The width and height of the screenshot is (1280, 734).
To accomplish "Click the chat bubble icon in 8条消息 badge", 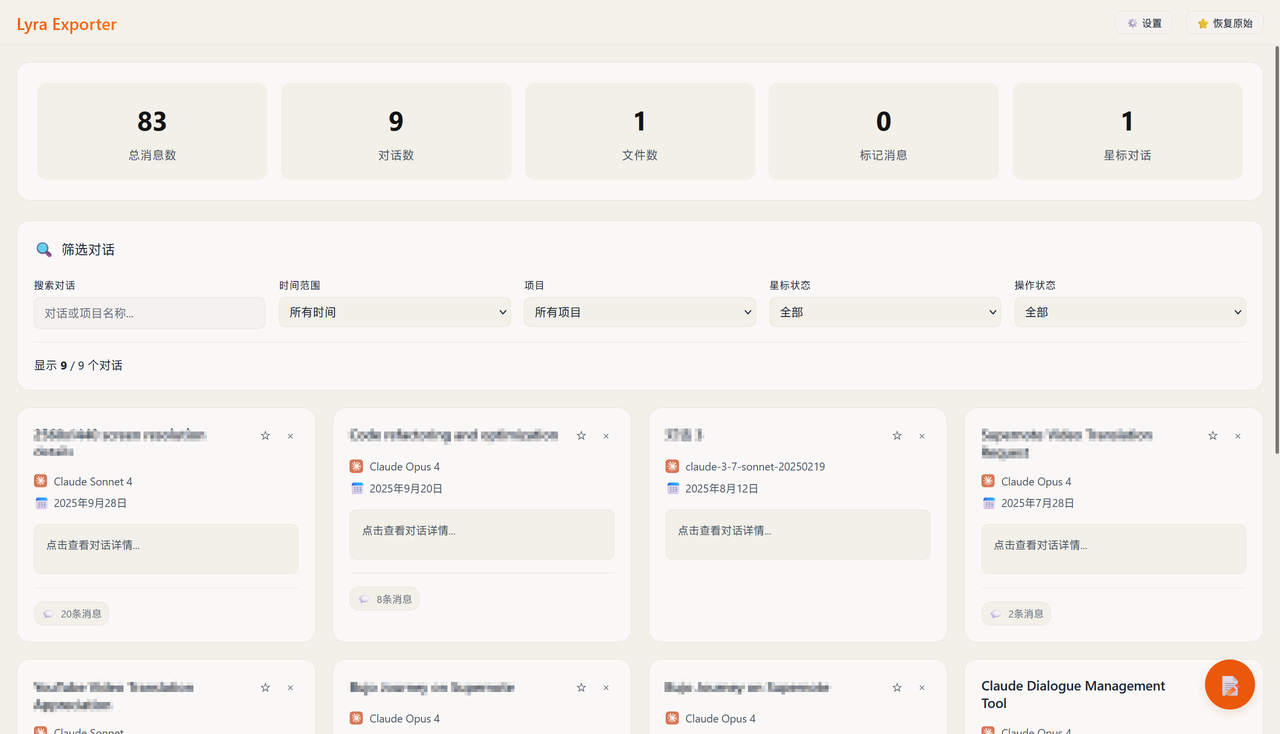I will (364, 599).
